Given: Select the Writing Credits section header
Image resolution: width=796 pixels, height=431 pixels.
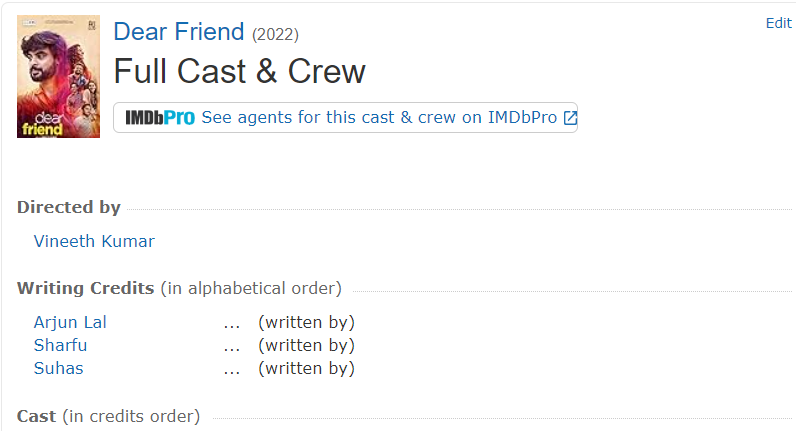Looking at the screenshot, I should (x=85, y=288).
